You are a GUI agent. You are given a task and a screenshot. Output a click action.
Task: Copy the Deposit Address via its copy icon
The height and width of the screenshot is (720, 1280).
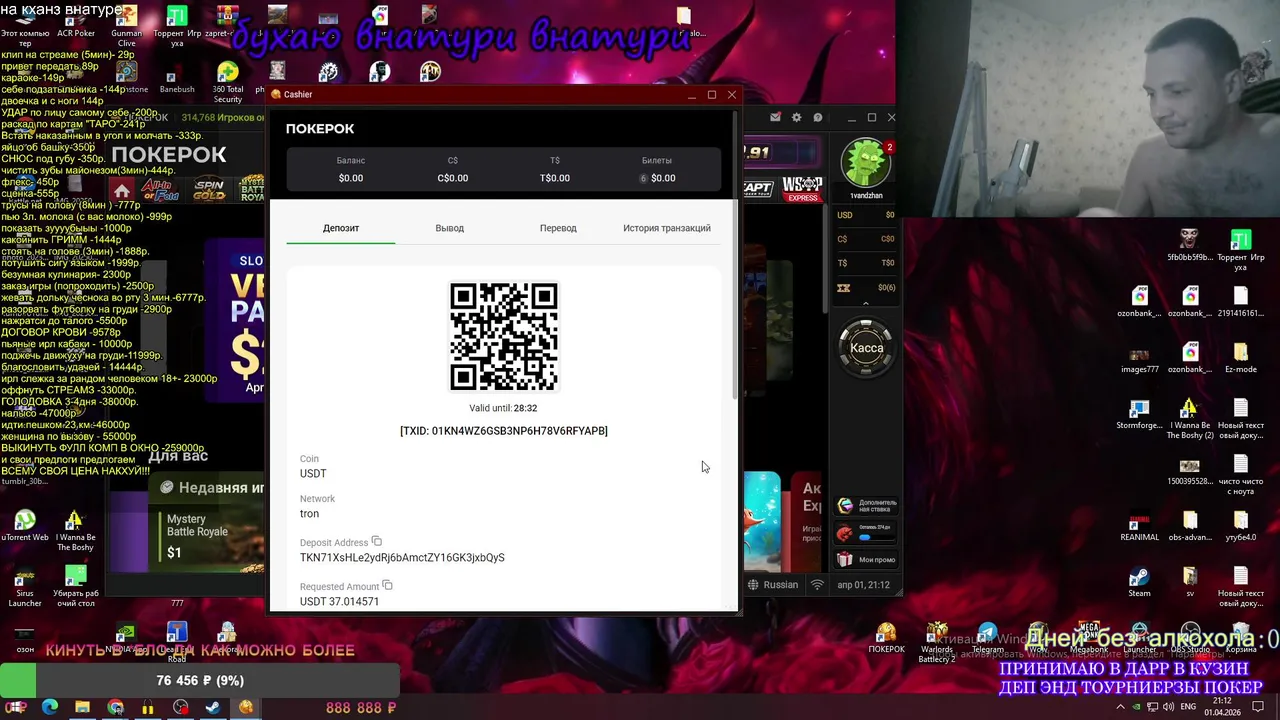[x=377, y=542]
